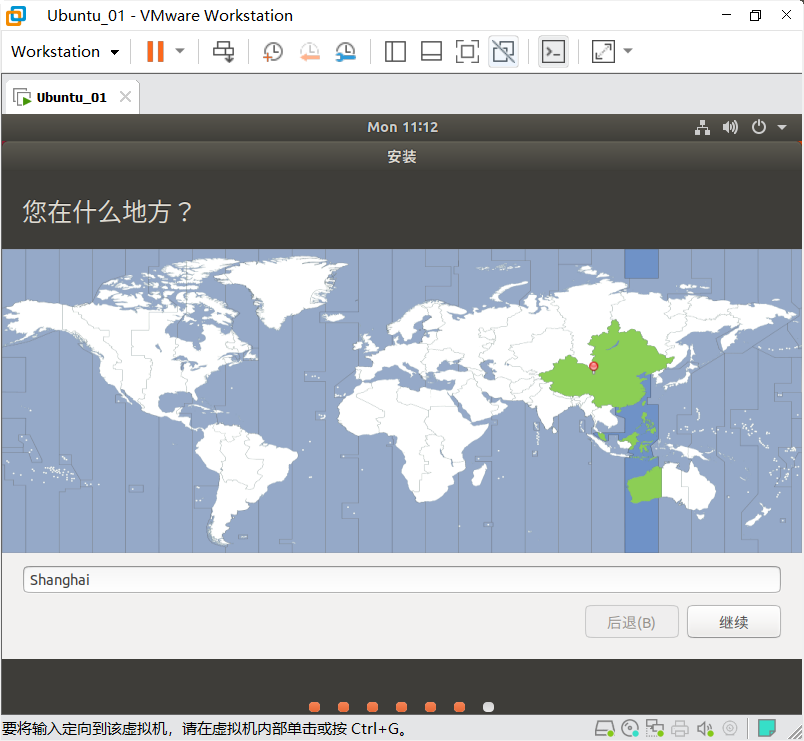Click the Mon 11:12 clock
The height and width of the screenshot is (741, 804).
pyautogui.click(x=403, y=127)
